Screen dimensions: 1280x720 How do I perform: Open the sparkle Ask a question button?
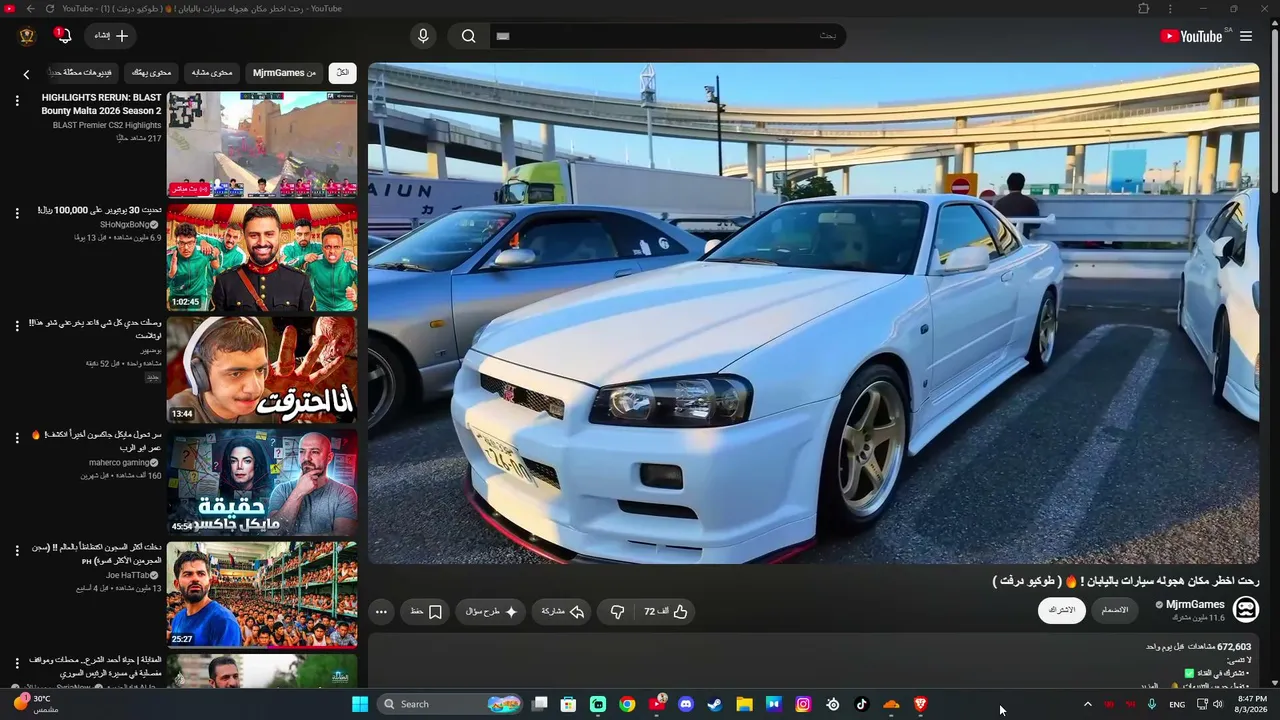[491, 612]
